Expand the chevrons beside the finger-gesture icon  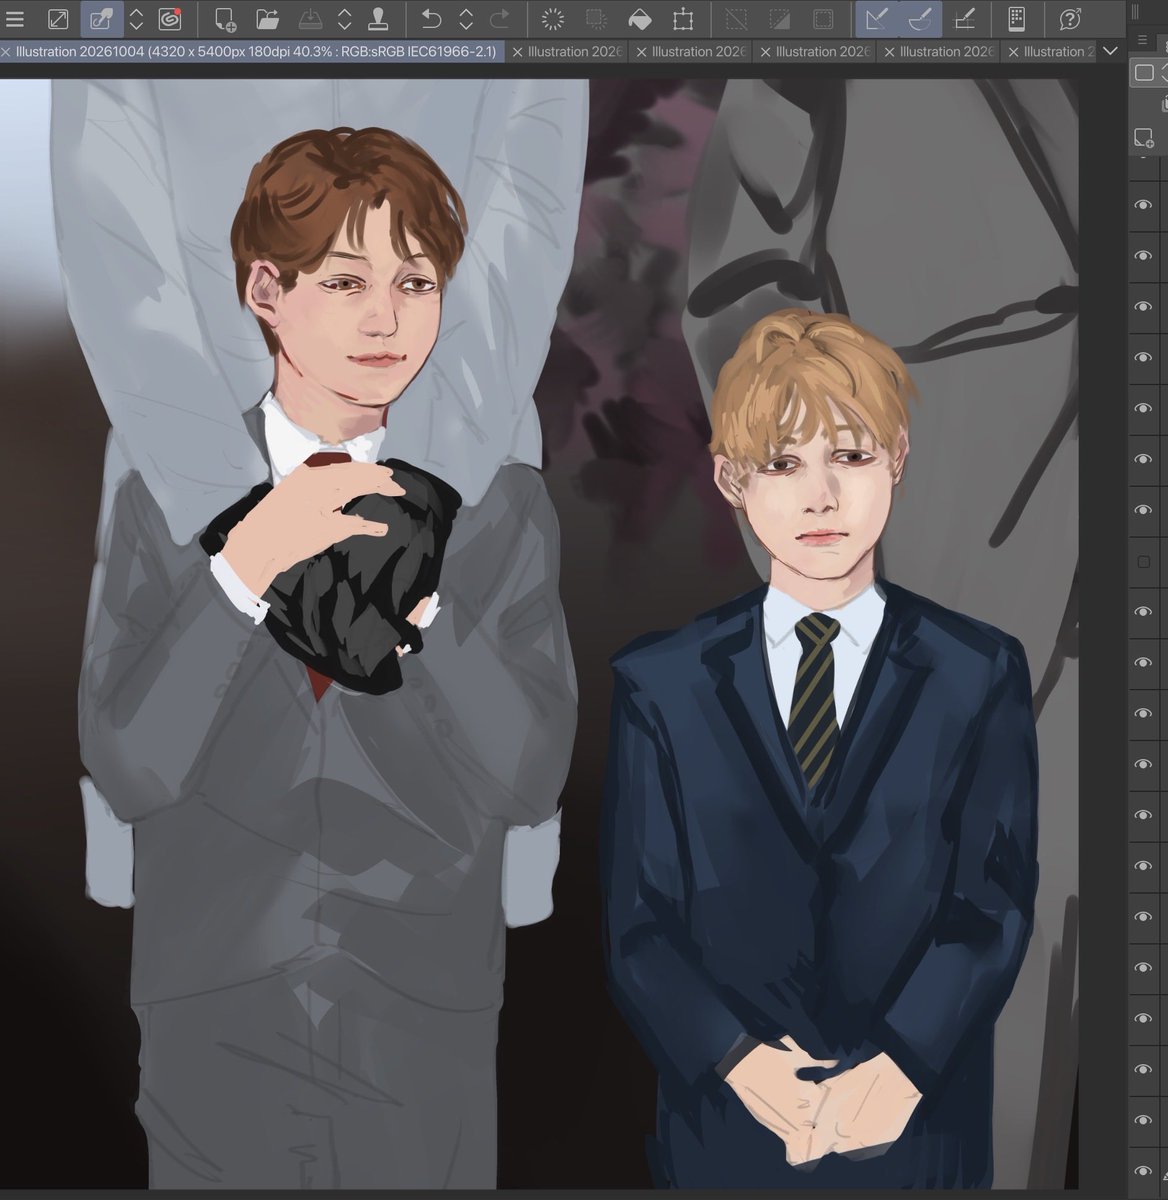(136, 19)
